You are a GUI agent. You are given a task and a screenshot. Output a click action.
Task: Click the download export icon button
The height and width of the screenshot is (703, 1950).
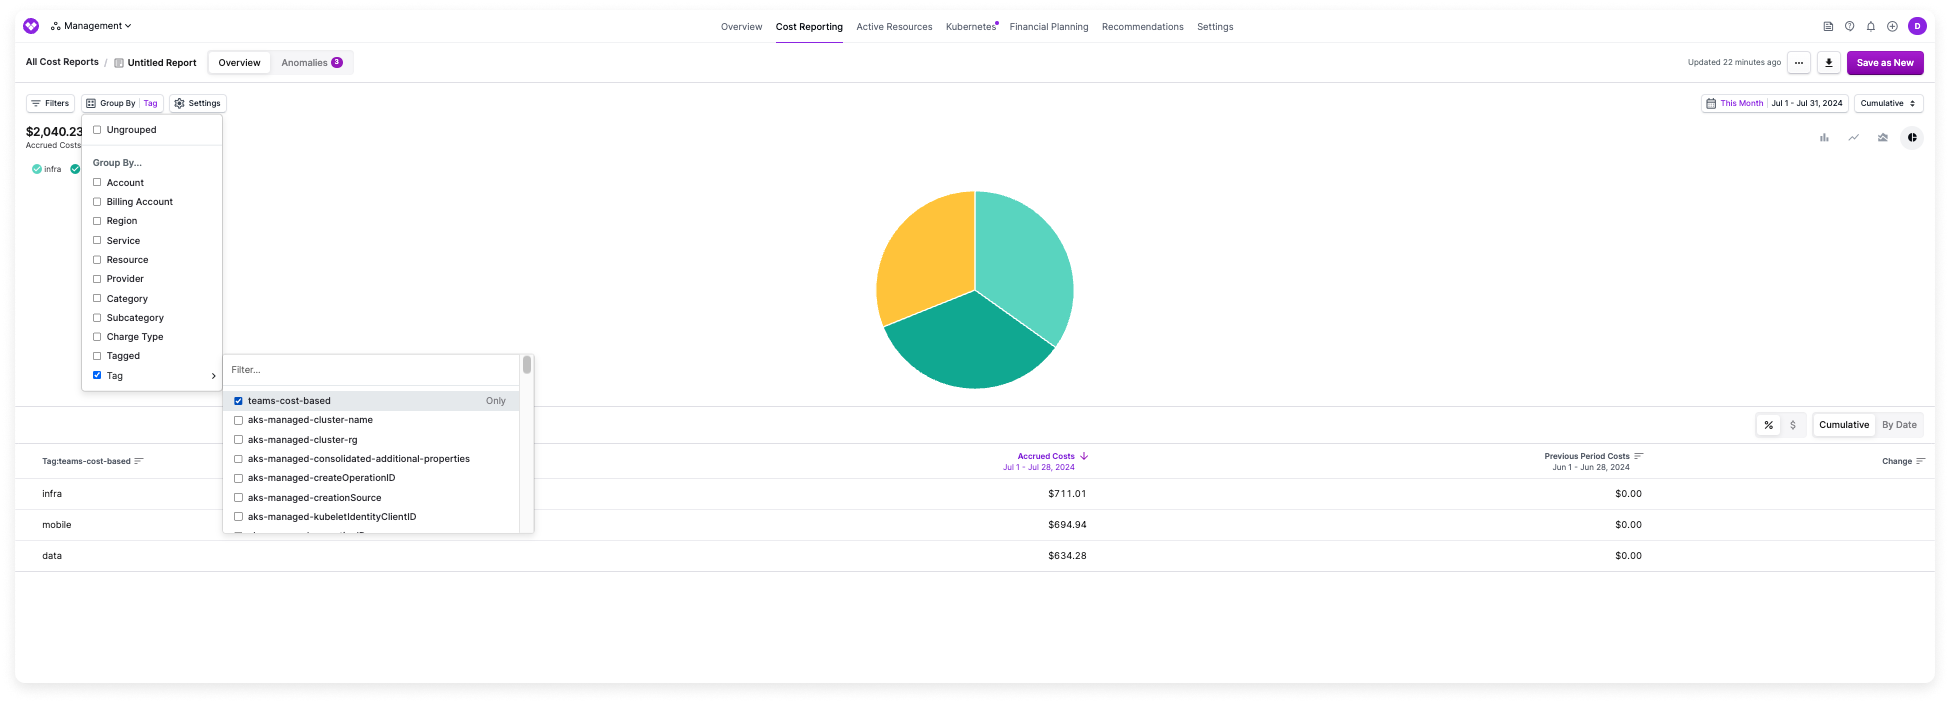[1829, 62]
